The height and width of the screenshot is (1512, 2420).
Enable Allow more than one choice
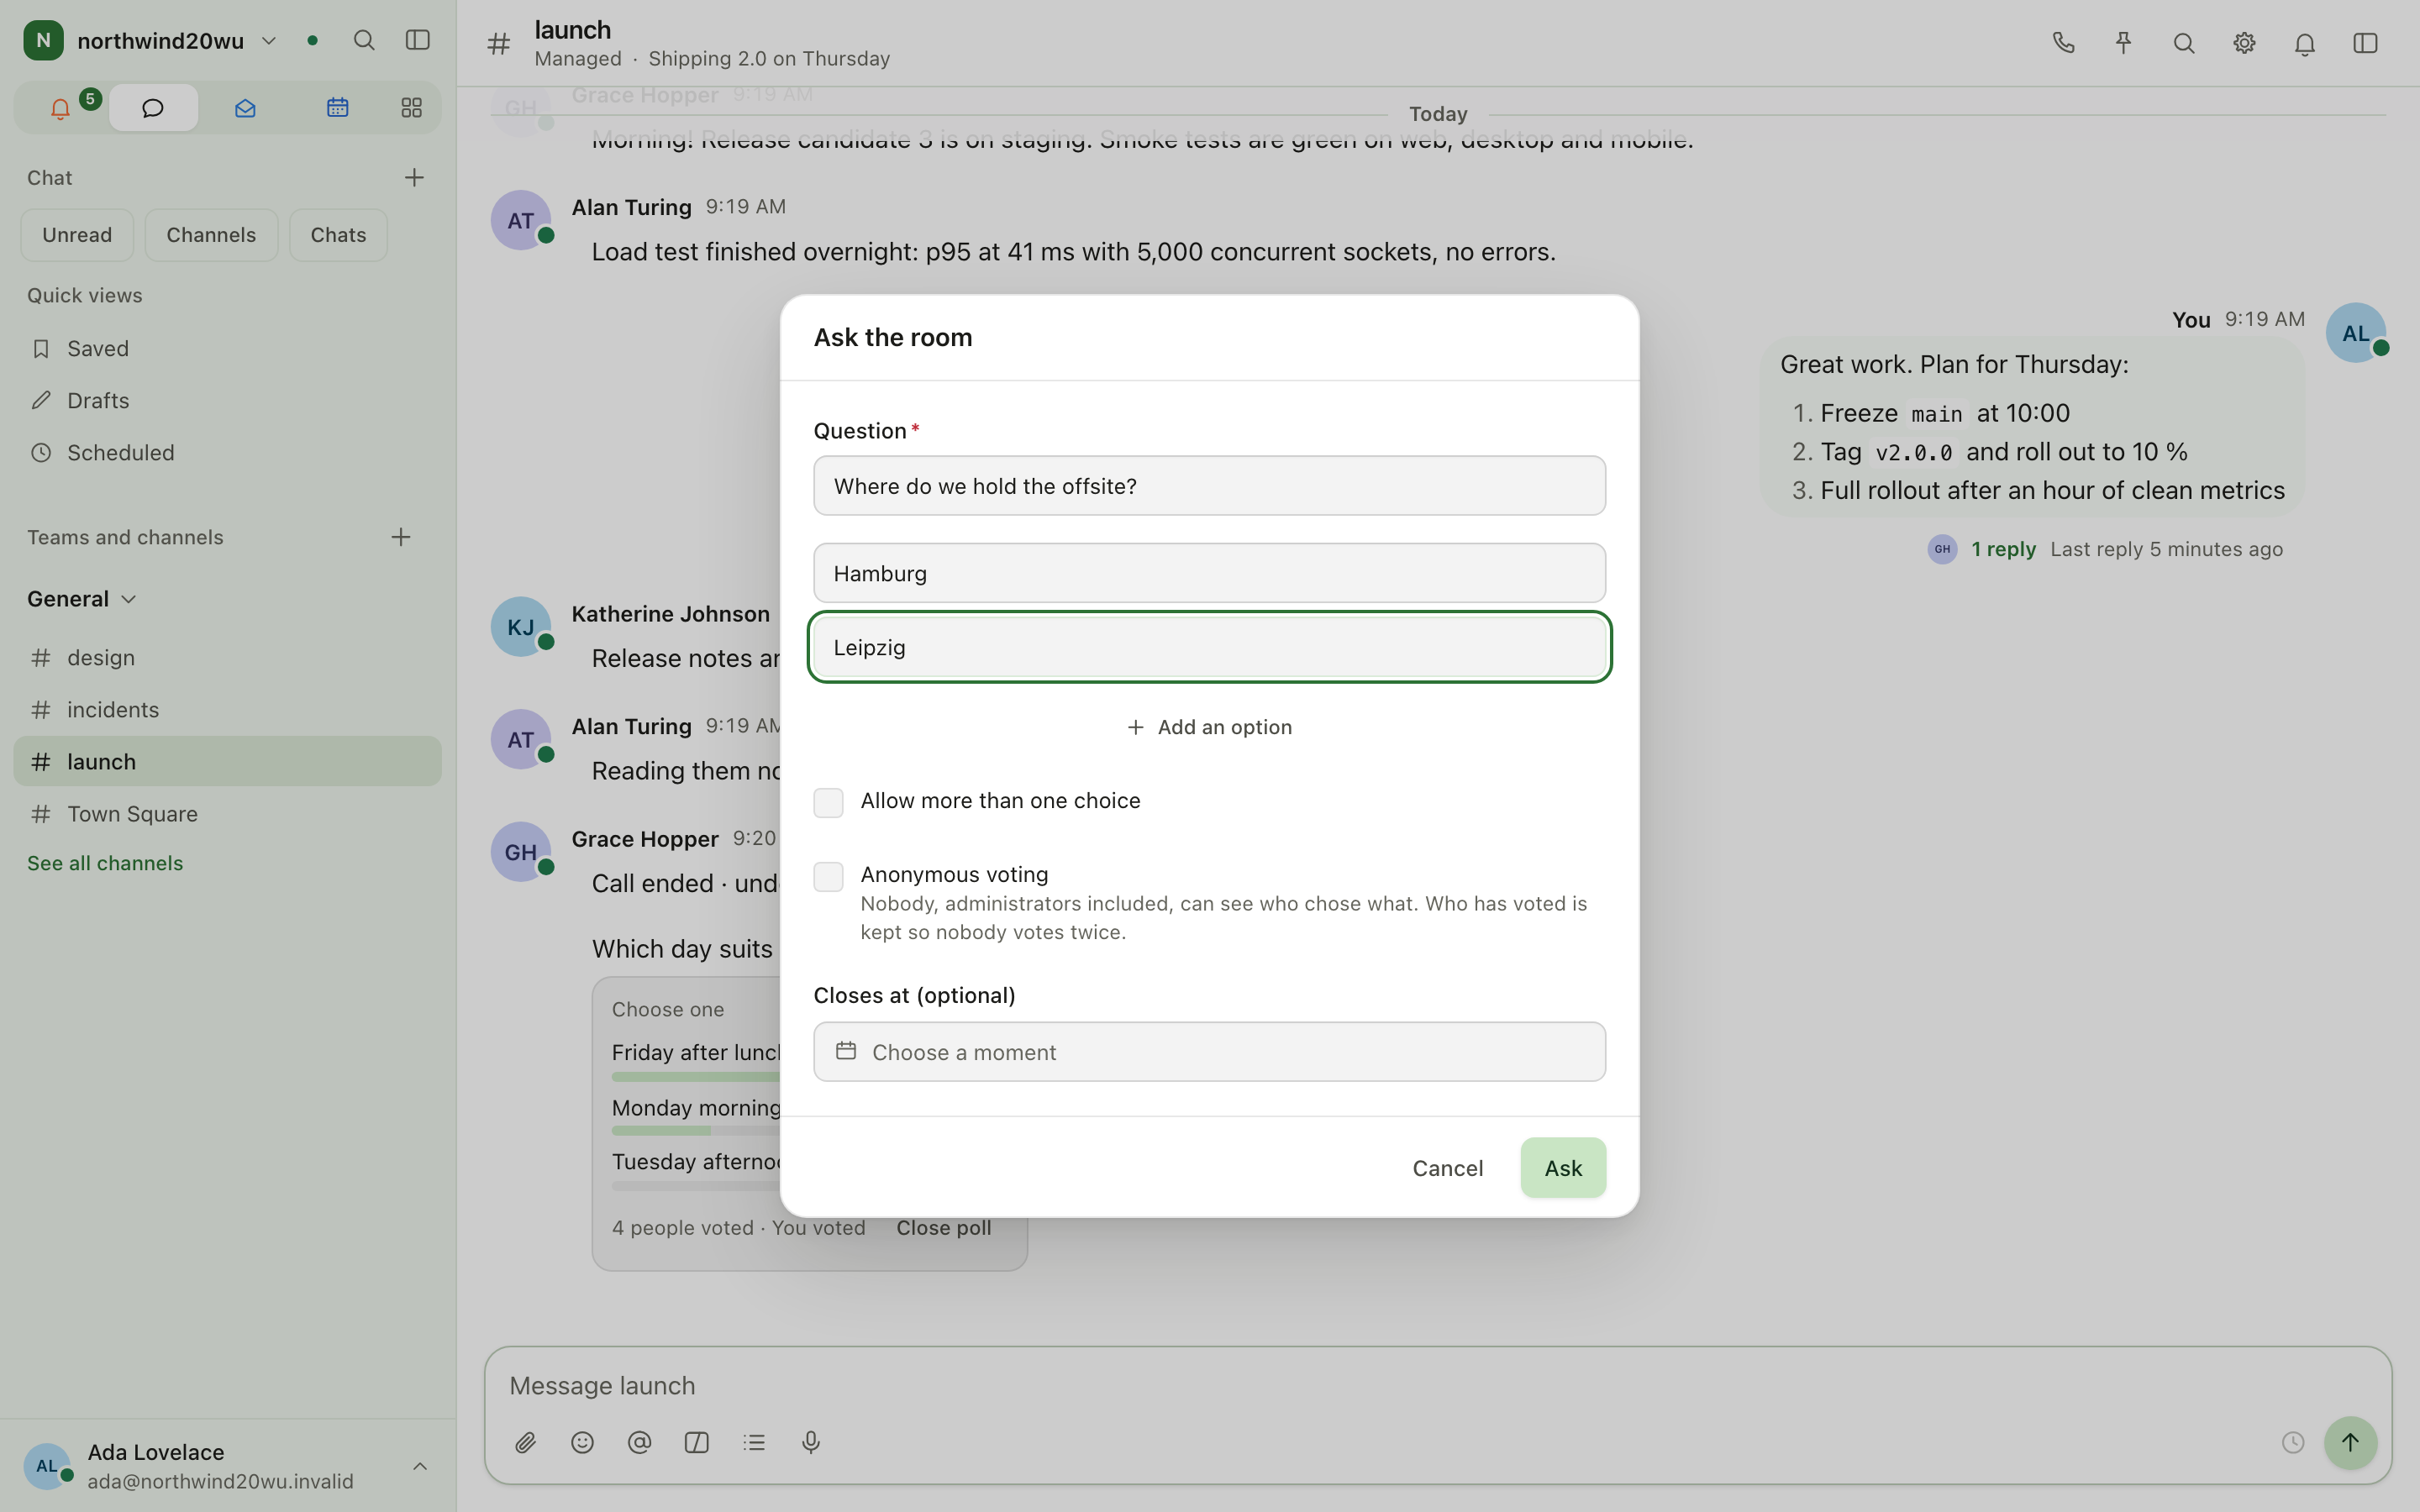pos(828,802)
